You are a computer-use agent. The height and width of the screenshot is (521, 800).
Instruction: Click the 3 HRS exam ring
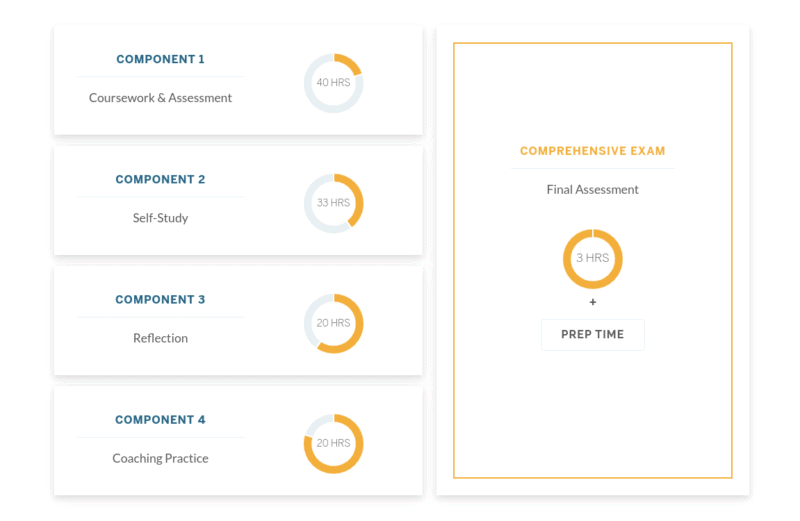point(592,259)
